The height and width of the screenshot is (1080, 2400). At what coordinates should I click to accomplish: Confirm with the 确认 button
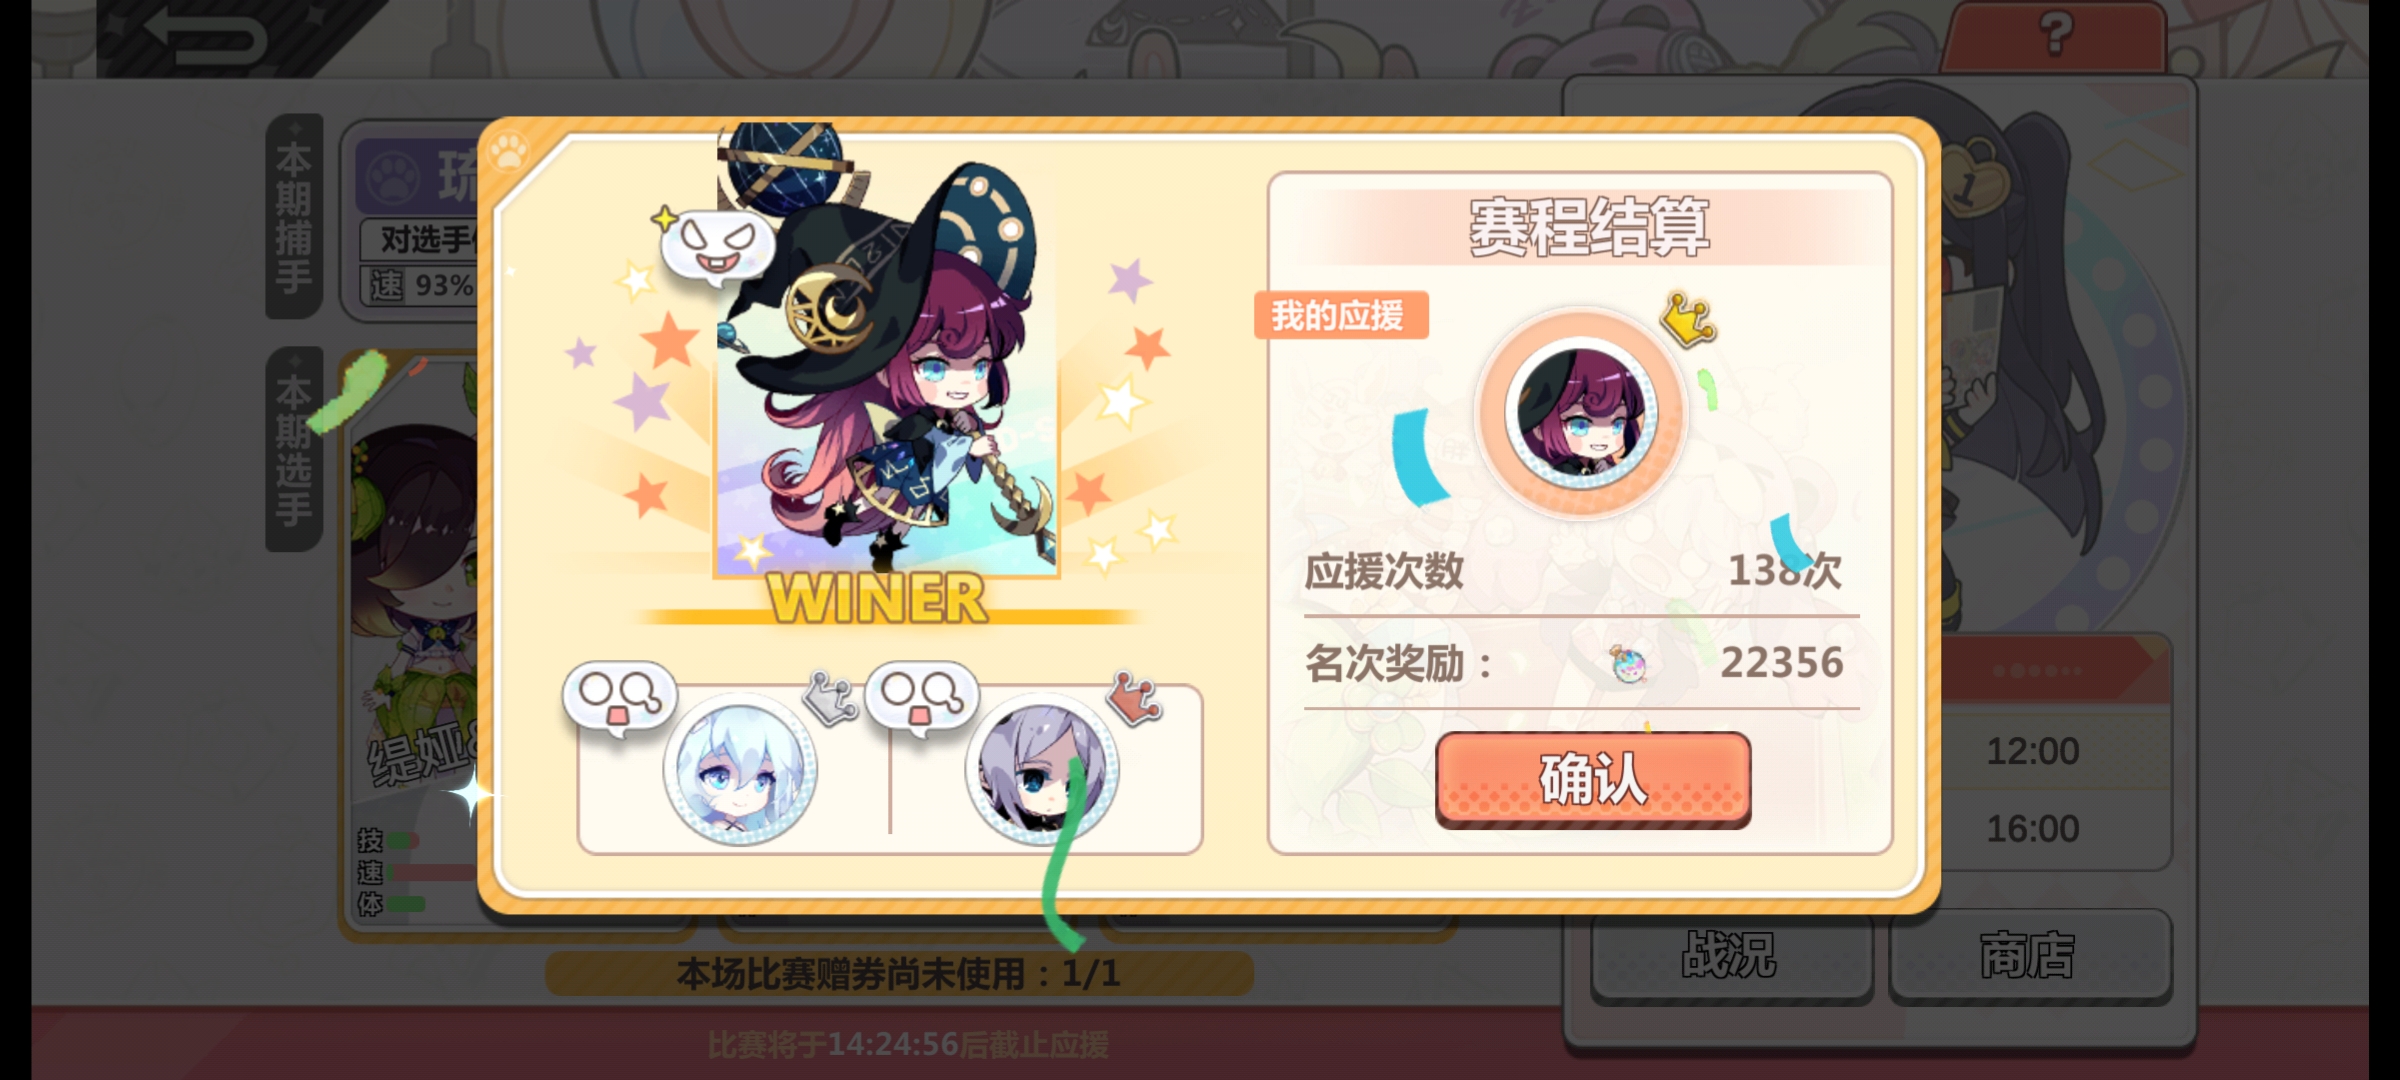pos(1593,779)
